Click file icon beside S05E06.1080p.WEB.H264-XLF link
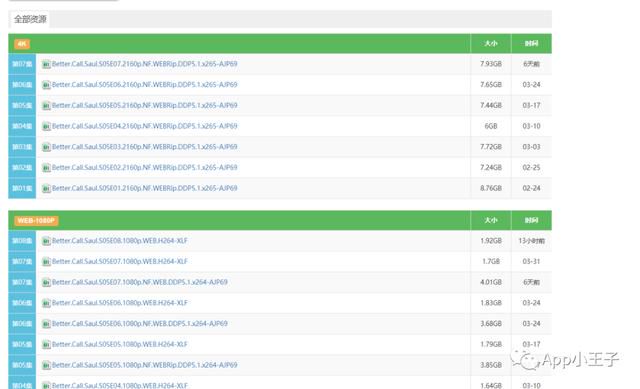Screen dimensions: 640x389 pyautogui.click(x=46, y=303)
